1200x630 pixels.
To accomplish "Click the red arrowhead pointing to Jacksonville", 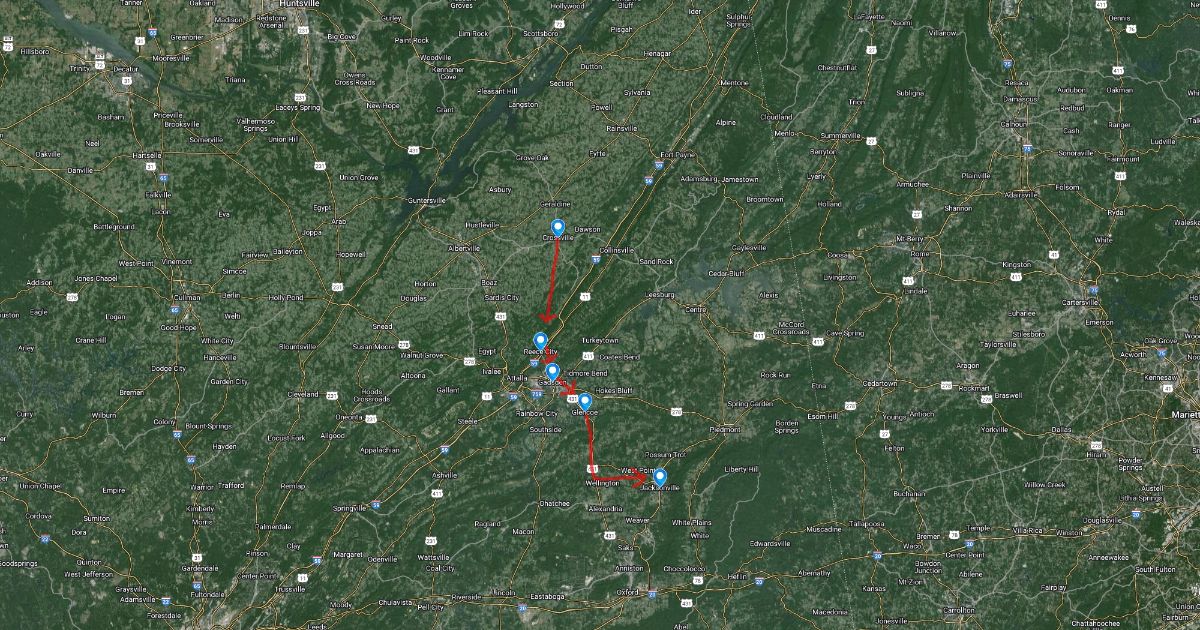I will [x=640, y=479].
